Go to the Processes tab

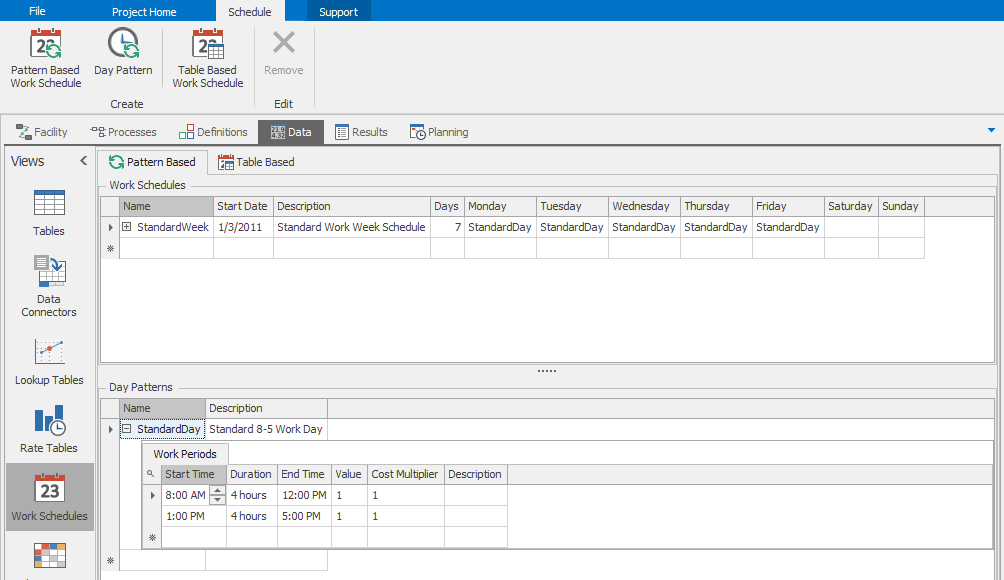click(124, 132)
